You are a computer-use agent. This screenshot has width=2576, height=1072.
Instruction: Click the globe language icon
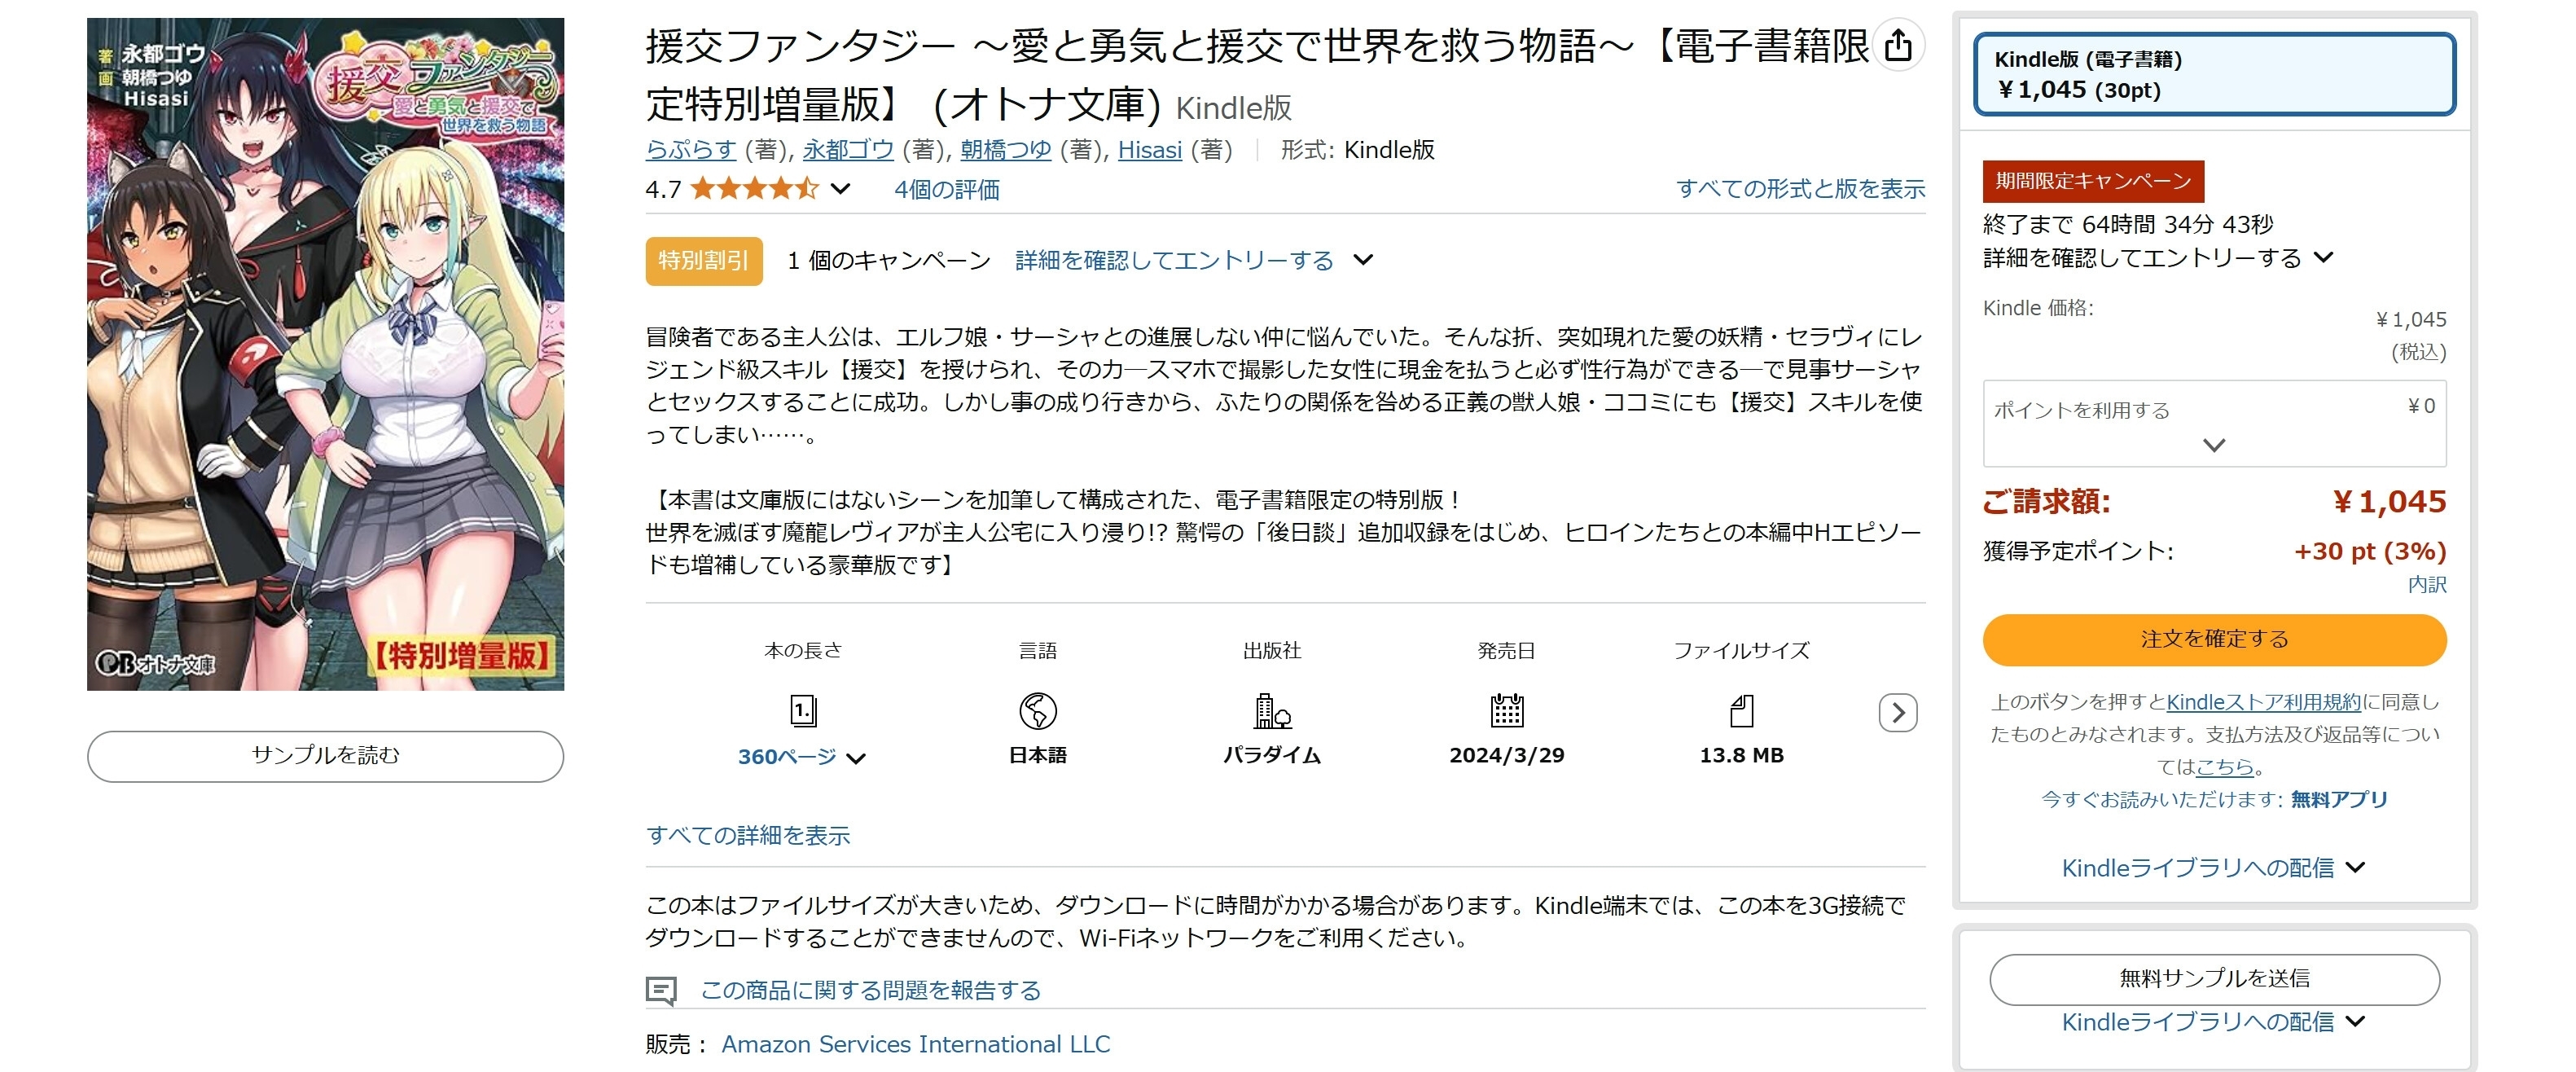pos(1038,711)
